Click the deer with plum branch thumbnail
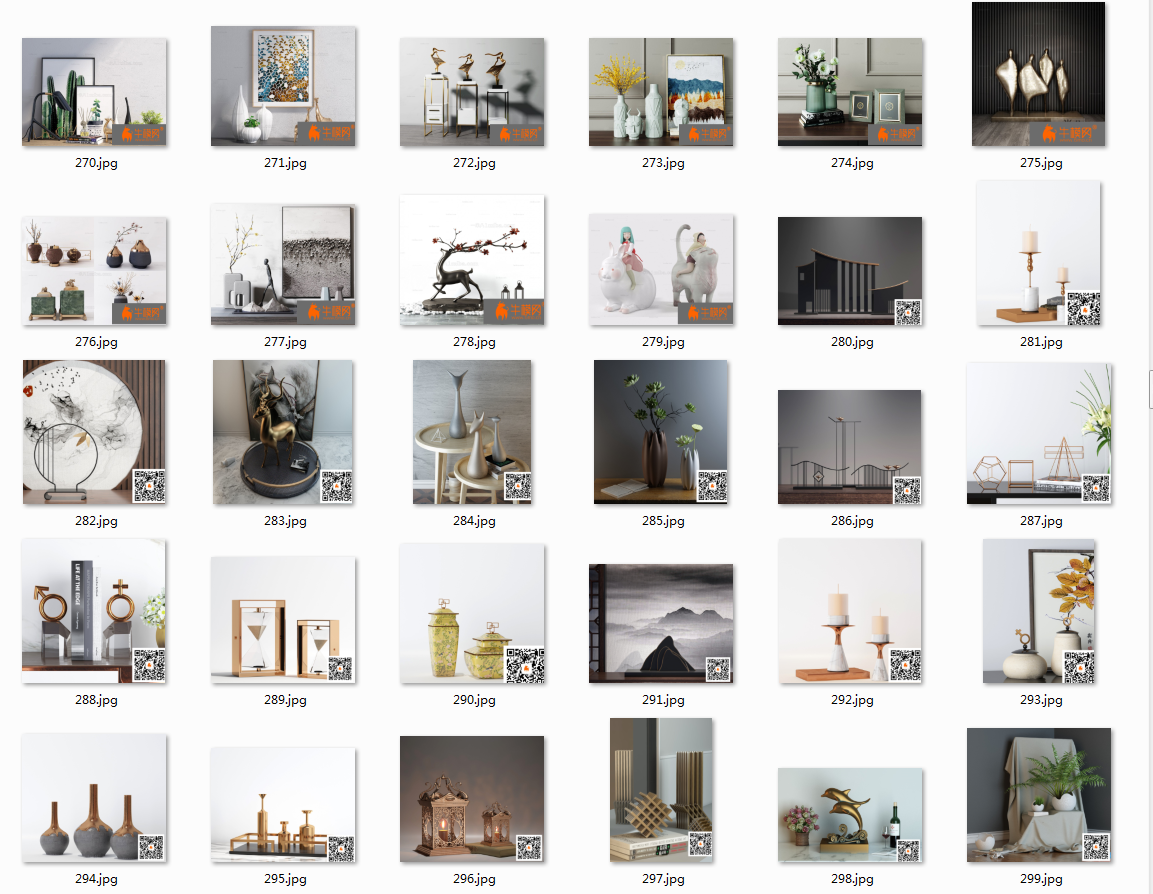 pos(472,260)
